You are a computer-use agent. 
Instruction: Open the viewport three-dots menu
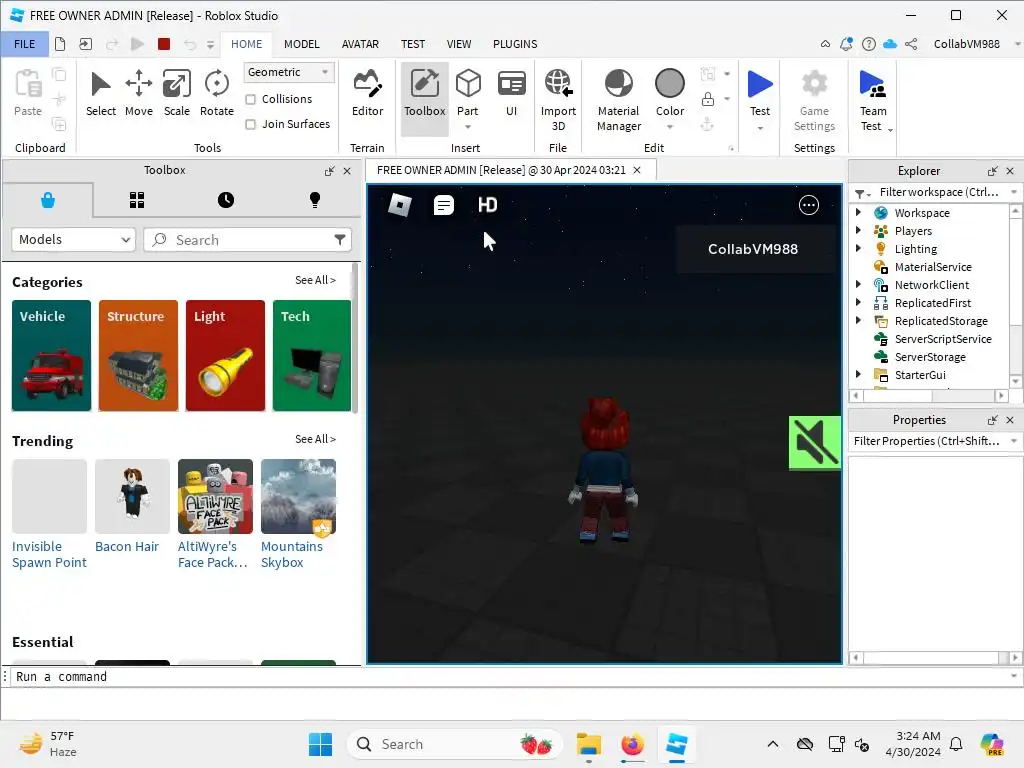(x=809, y=205)
